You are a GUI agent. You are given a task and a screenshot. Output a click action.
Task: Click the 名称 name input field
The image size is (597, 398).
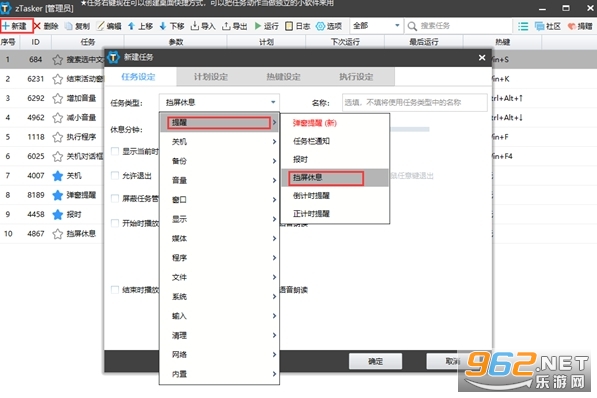(415, 102)
